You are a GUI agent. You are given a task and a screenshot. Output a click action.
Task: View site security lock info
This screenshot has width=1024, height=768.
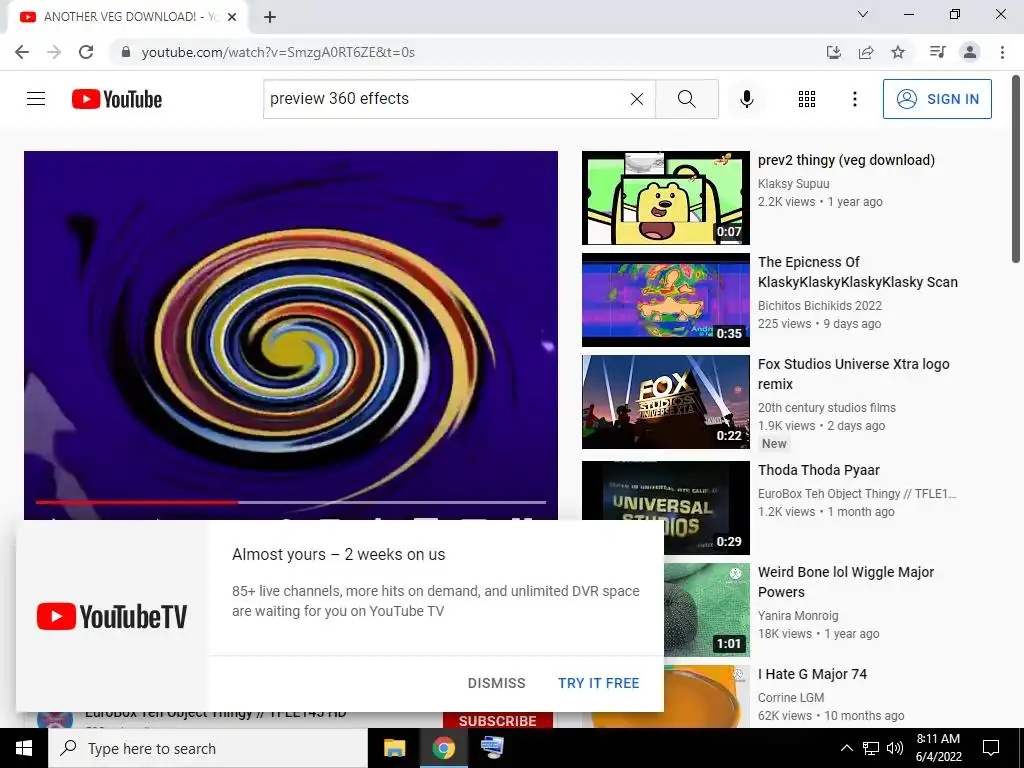(126, 52)
